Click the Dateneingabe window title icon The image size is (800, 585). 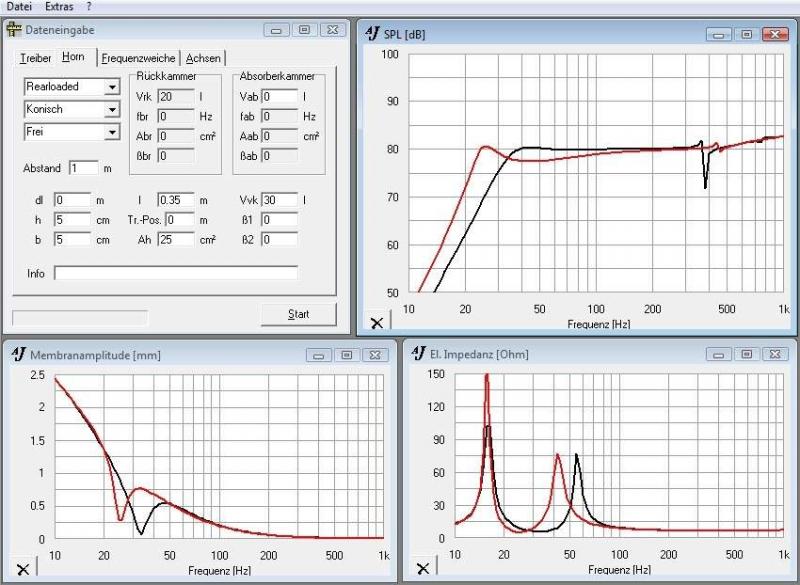(14, 30)
